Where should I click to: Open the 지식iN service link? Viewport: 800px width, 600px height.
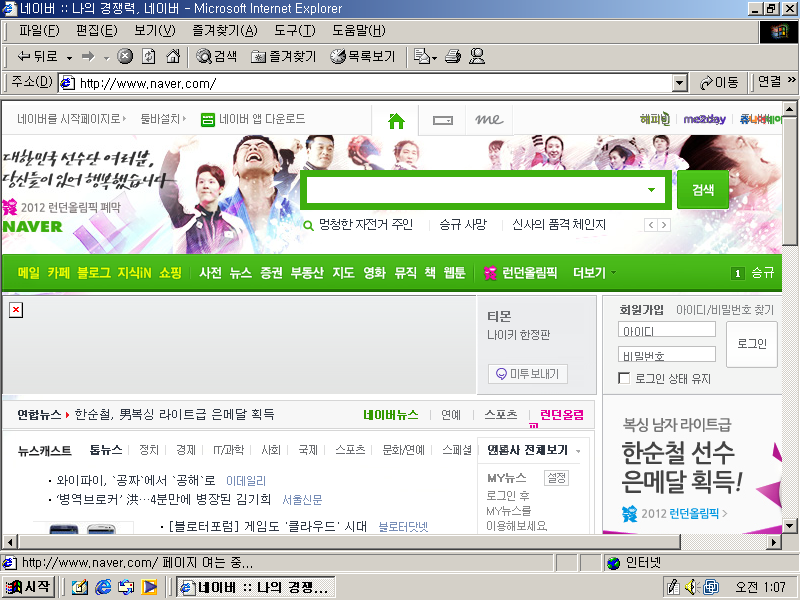pos(135,272)
